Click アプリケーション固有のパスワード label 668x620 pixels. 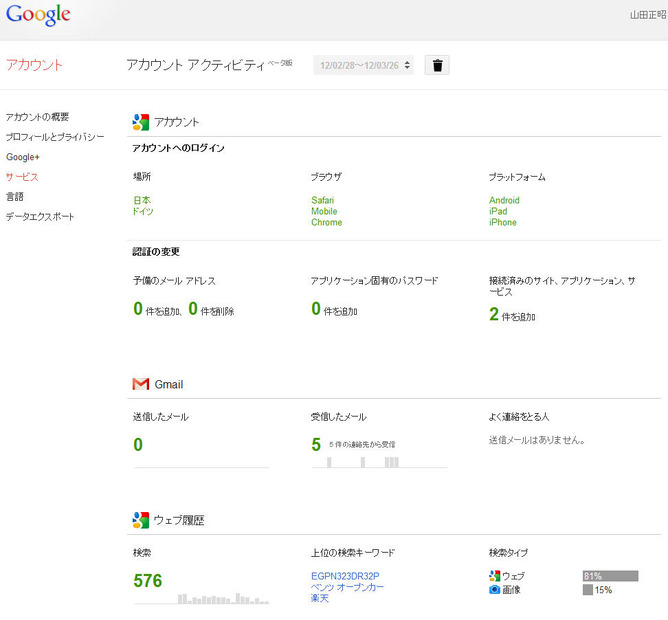tap(374, 280)
